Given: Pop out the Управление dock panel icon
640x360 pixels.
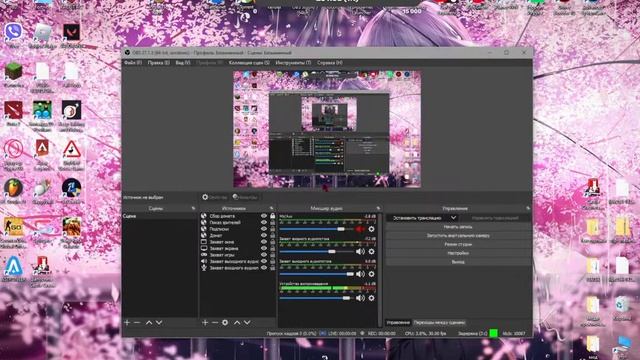Looking at the screenshot, I should pos(528,208).
